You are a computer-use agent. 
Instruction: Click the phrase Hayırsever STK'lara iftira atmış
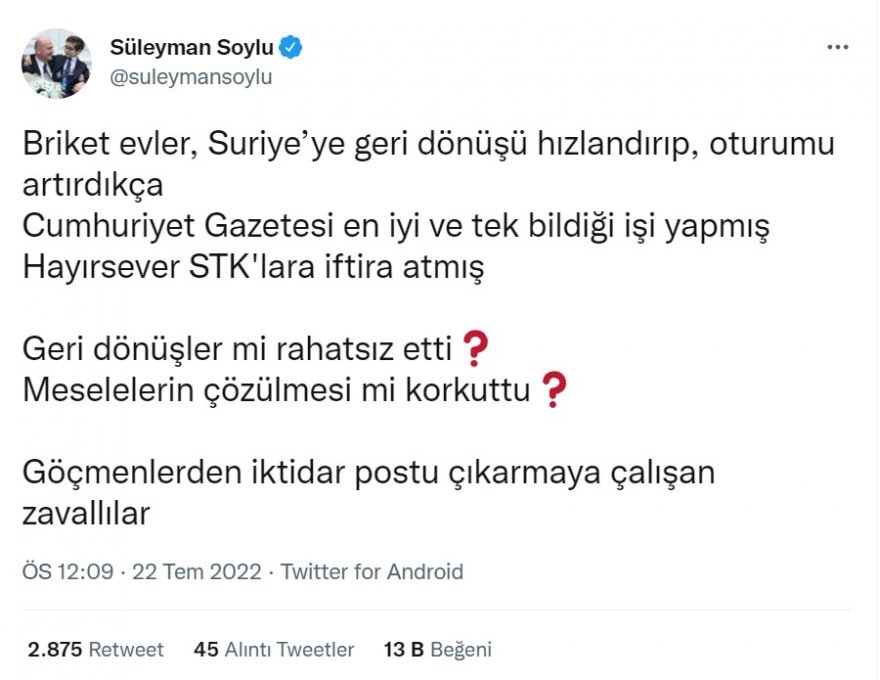tap(253, 266)
